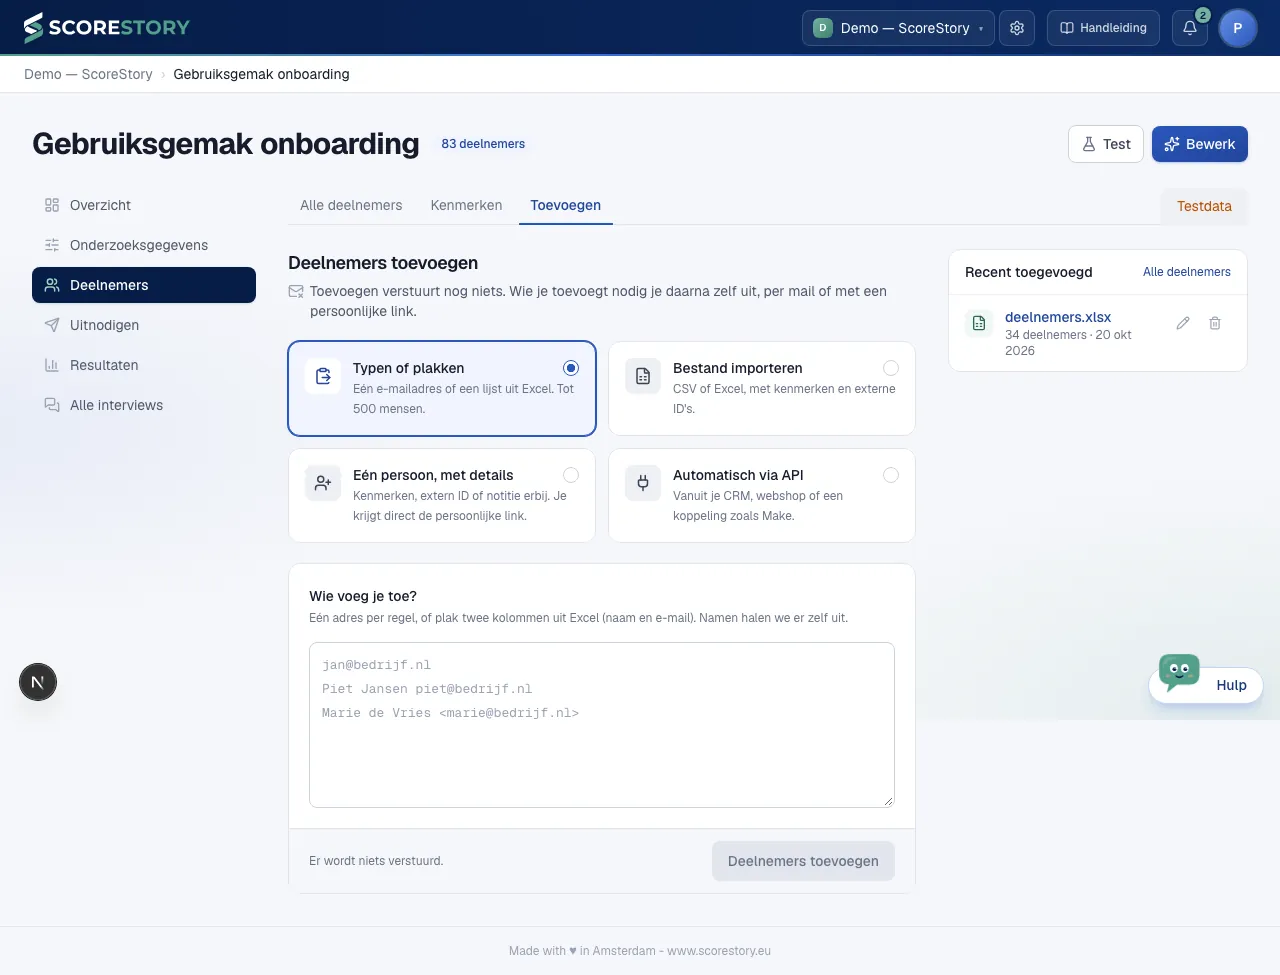Click the Demo — ScoreStory breadcrumb link

tap(88, 74)
